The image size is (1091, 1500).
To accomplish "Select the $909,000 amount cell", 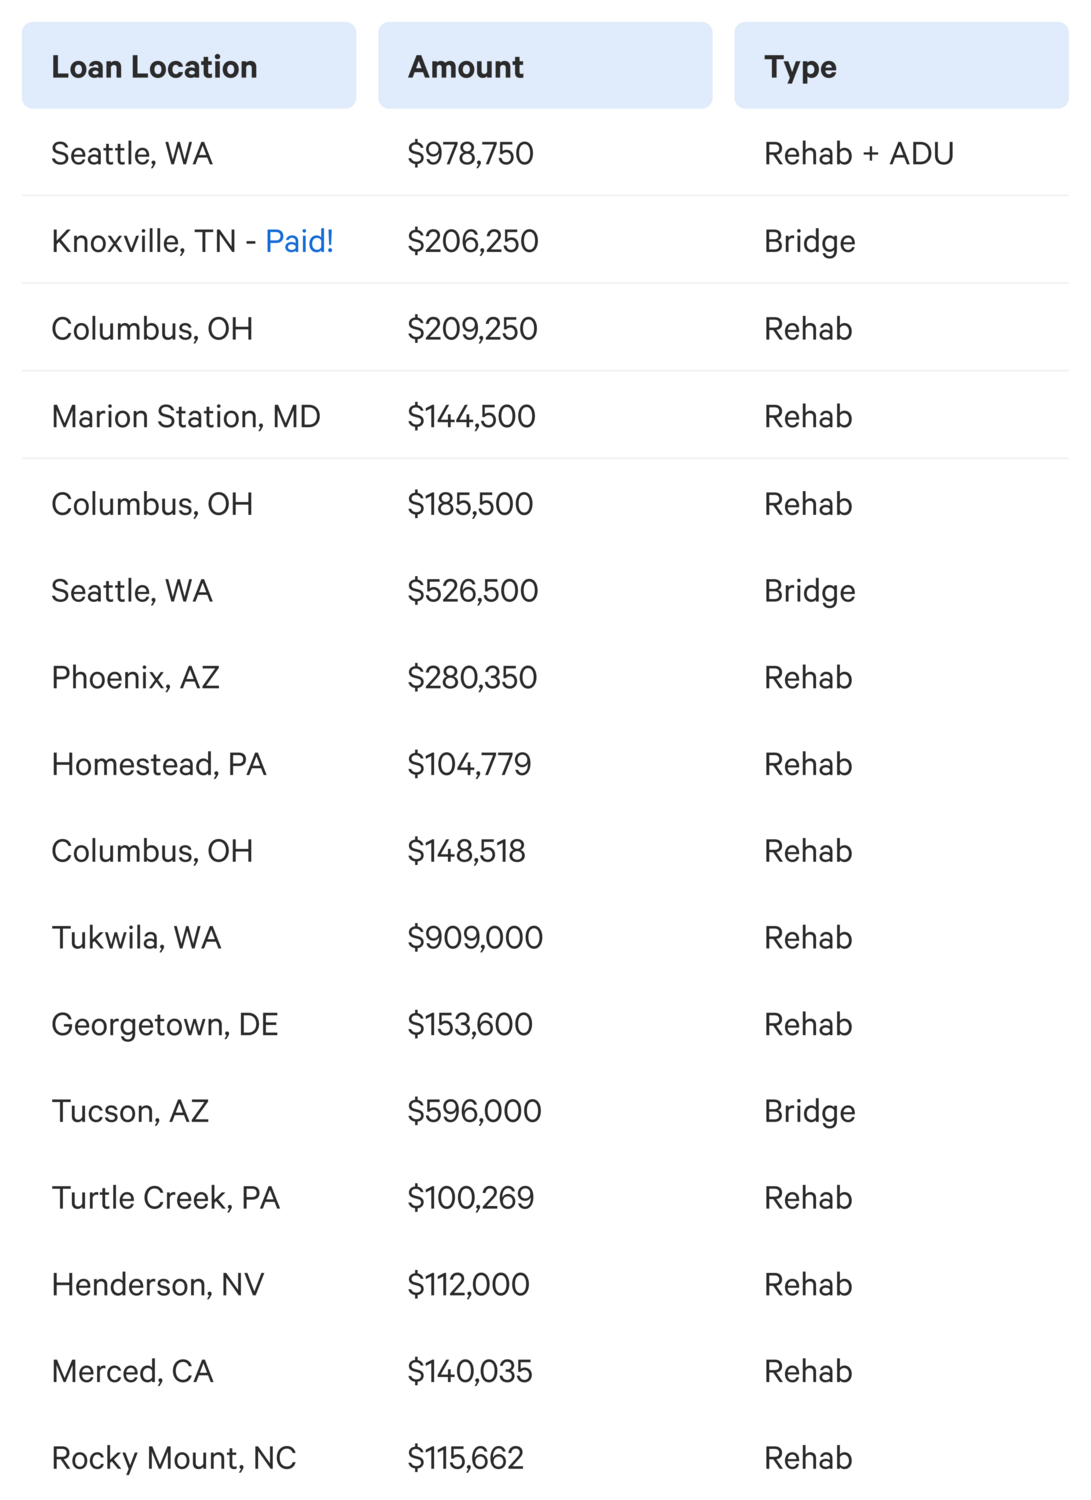I will [475, 938].
